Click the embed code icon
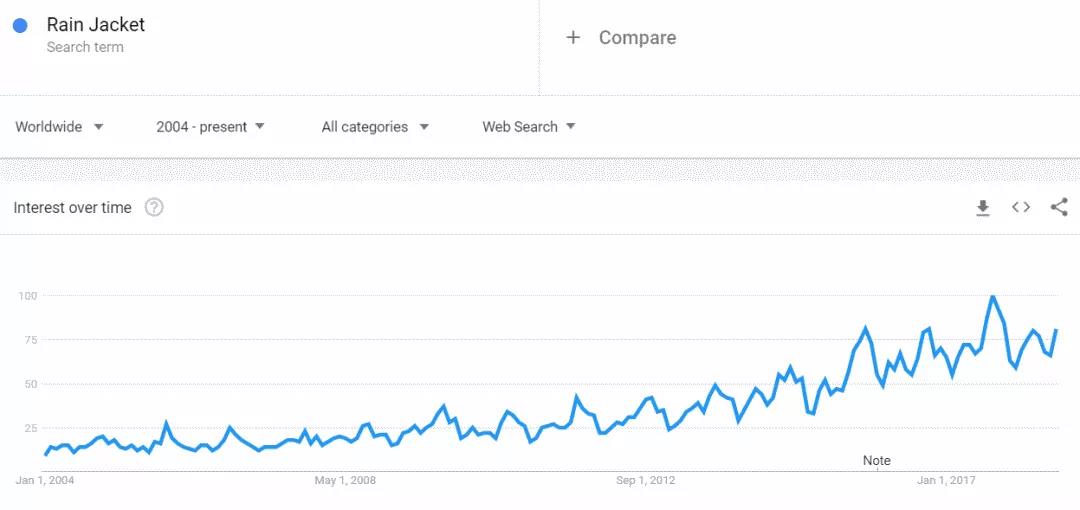This screenshot has height=510, width=1080. (x=1021, y=208)
